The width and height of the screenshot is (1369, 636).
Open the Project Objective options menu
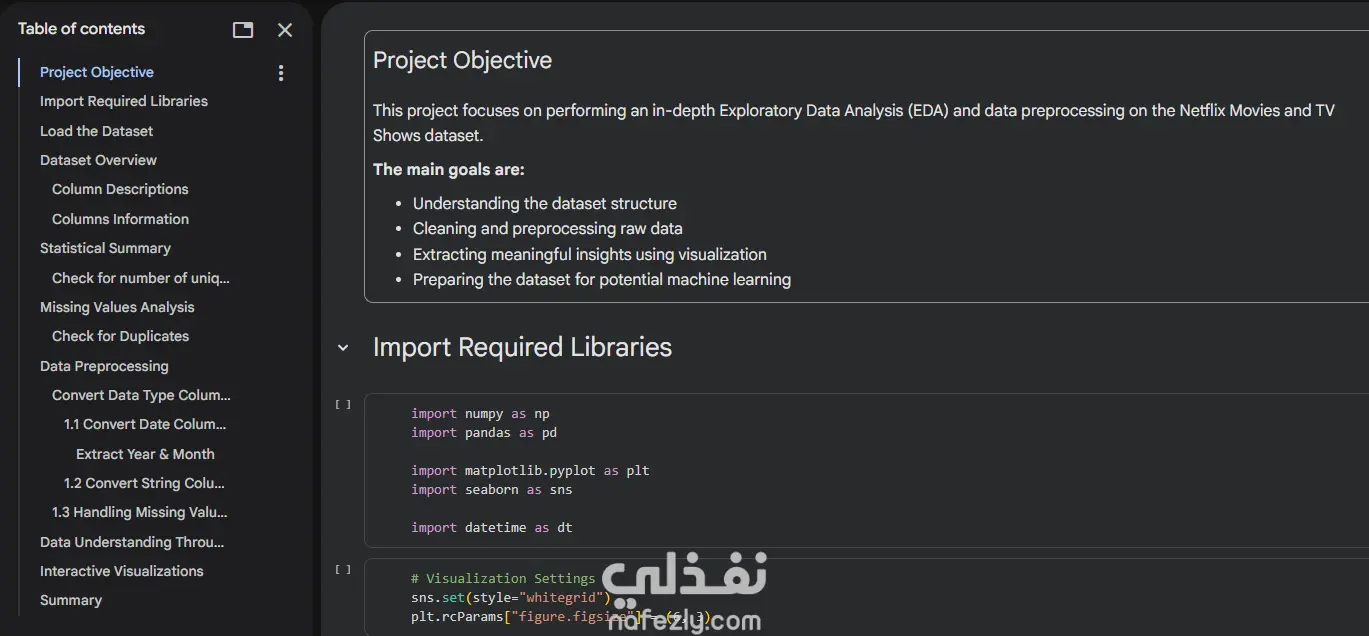[x=281, y=73]
